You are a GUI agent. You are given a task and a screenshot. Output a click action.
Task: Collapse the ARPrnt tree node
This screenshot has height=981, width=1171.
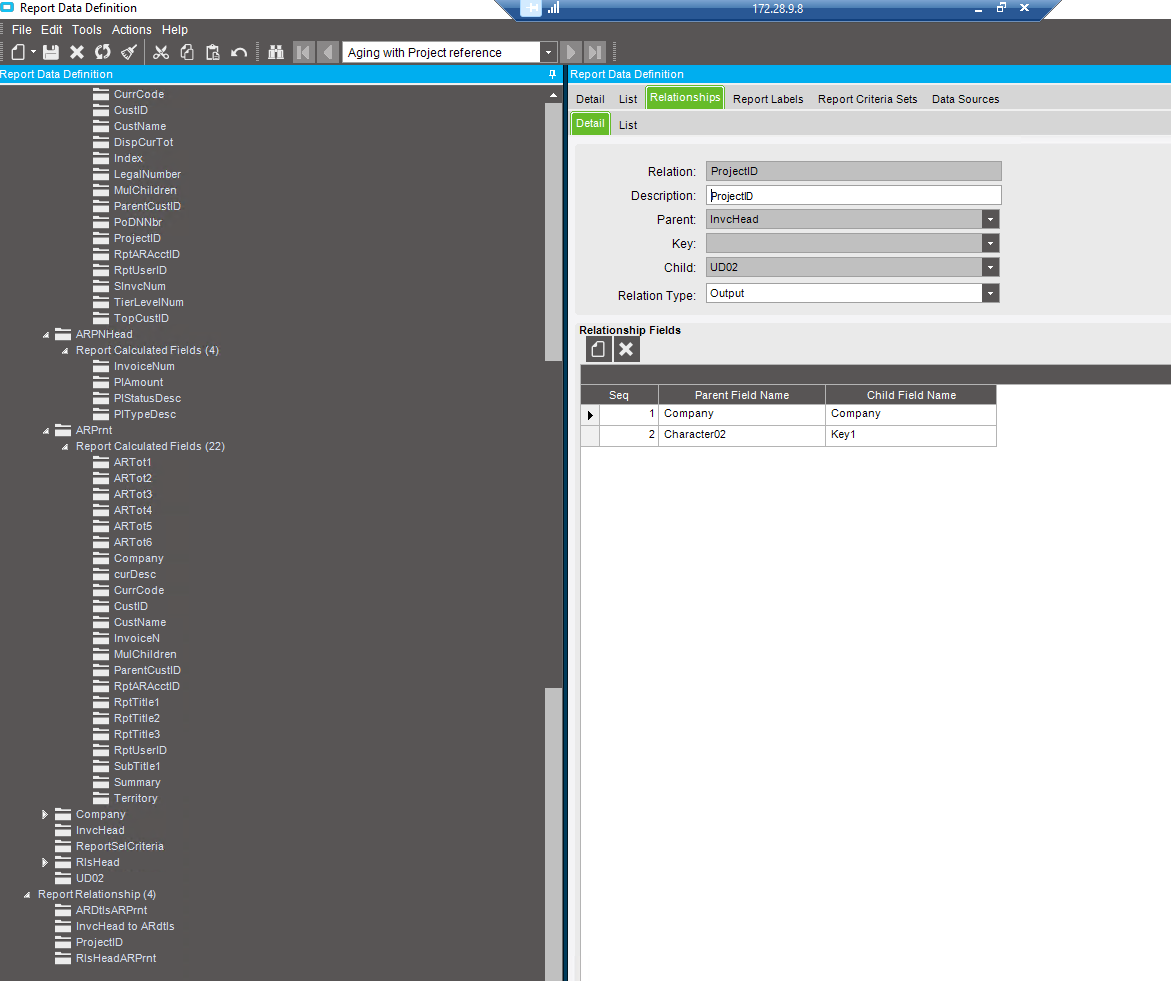46,431
